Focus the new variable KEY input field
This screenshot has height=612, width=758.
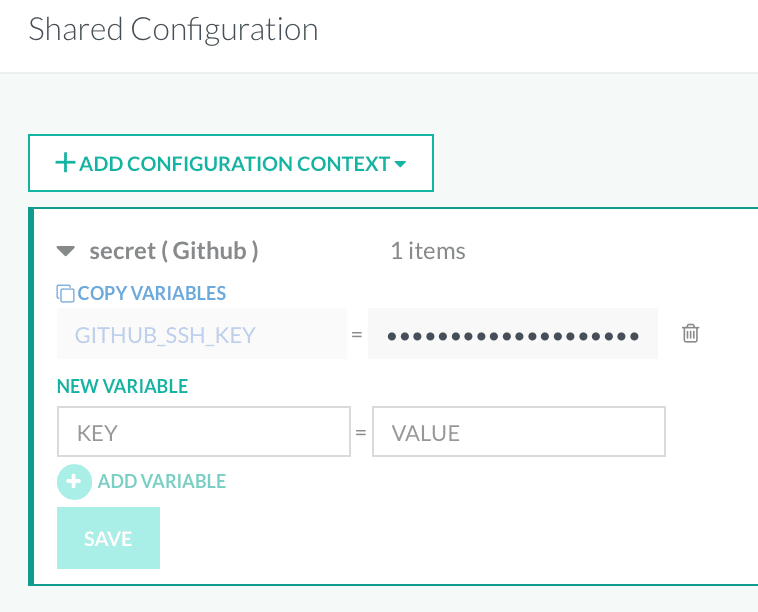[x=204, y=432]
